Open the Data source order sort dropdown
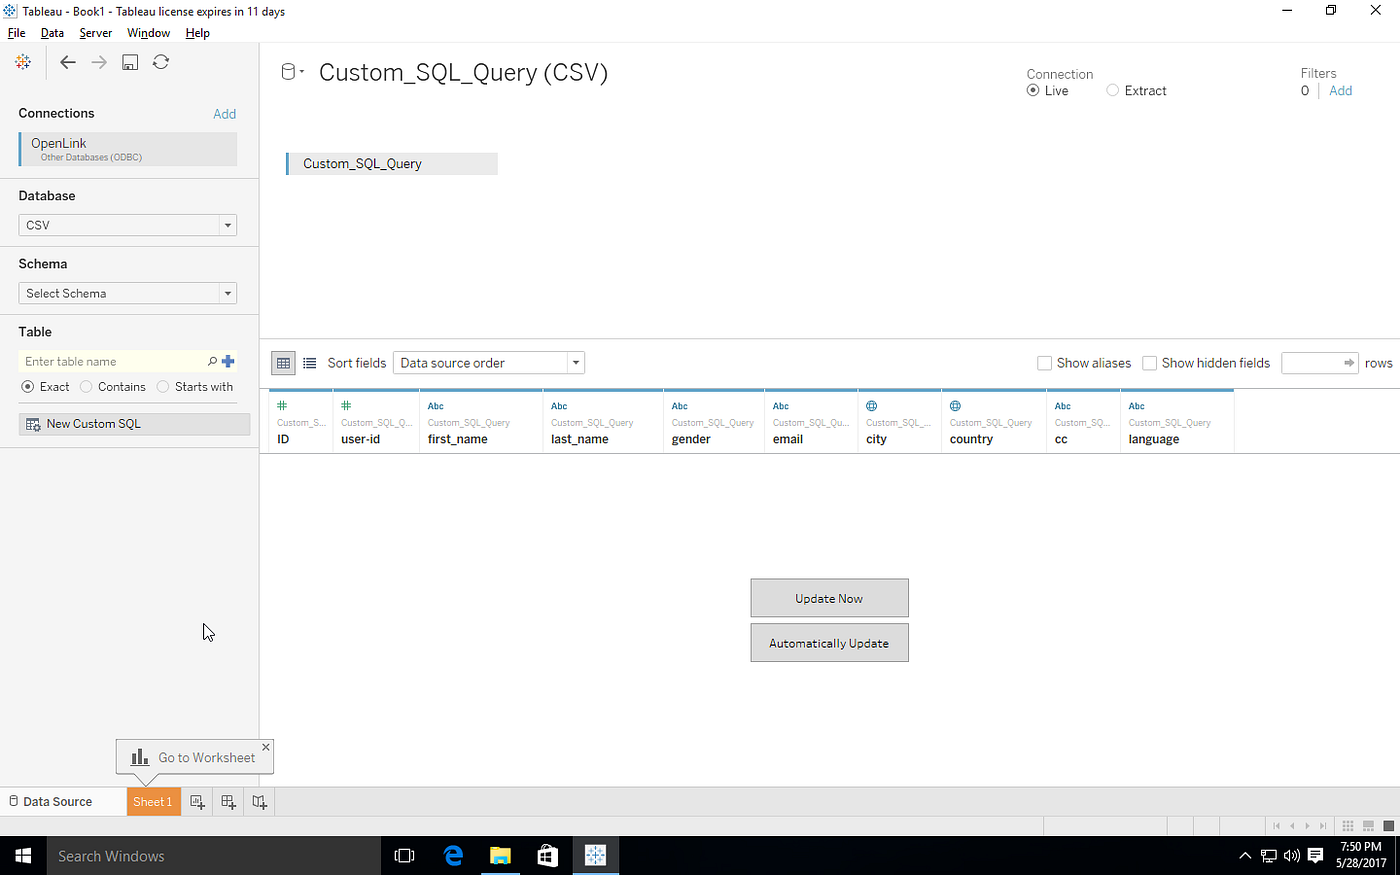The height and width of the screenshot is (875, 1400). click(575, 362)
